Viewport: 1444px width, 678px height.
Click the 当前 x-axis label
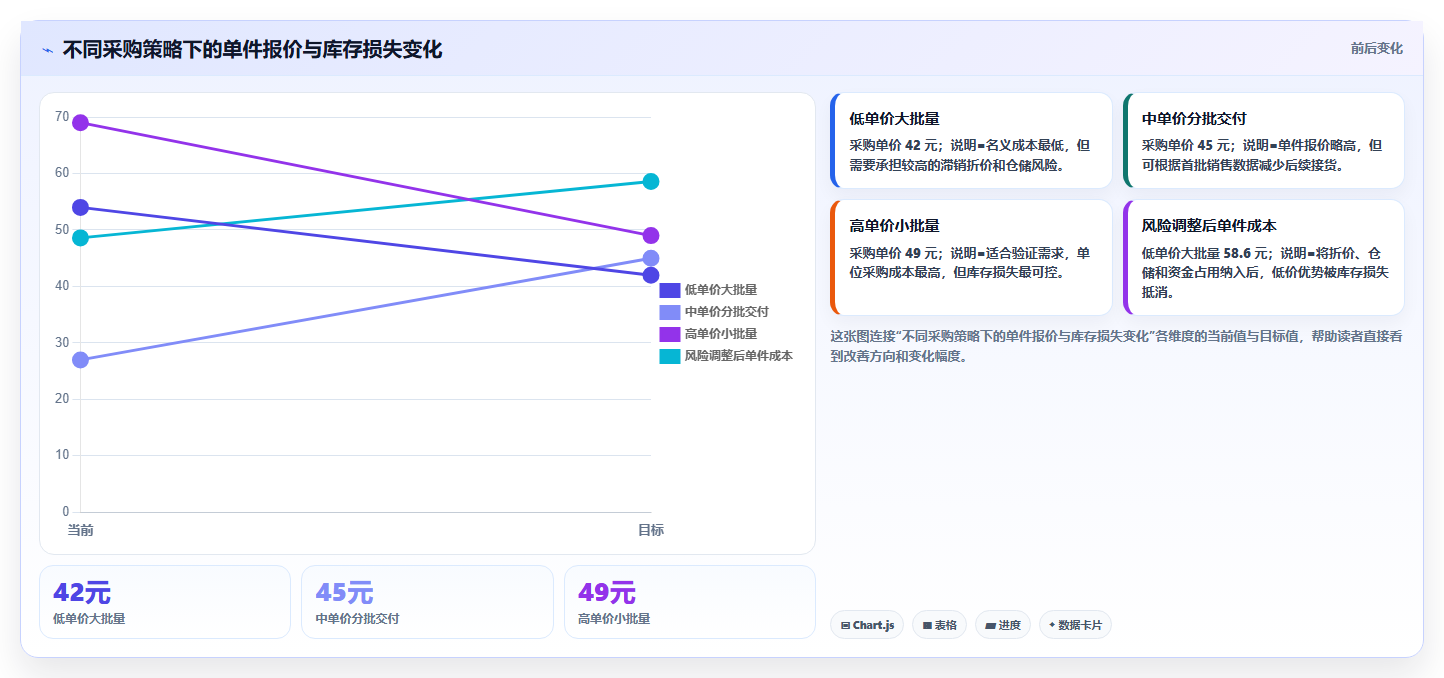80,530
